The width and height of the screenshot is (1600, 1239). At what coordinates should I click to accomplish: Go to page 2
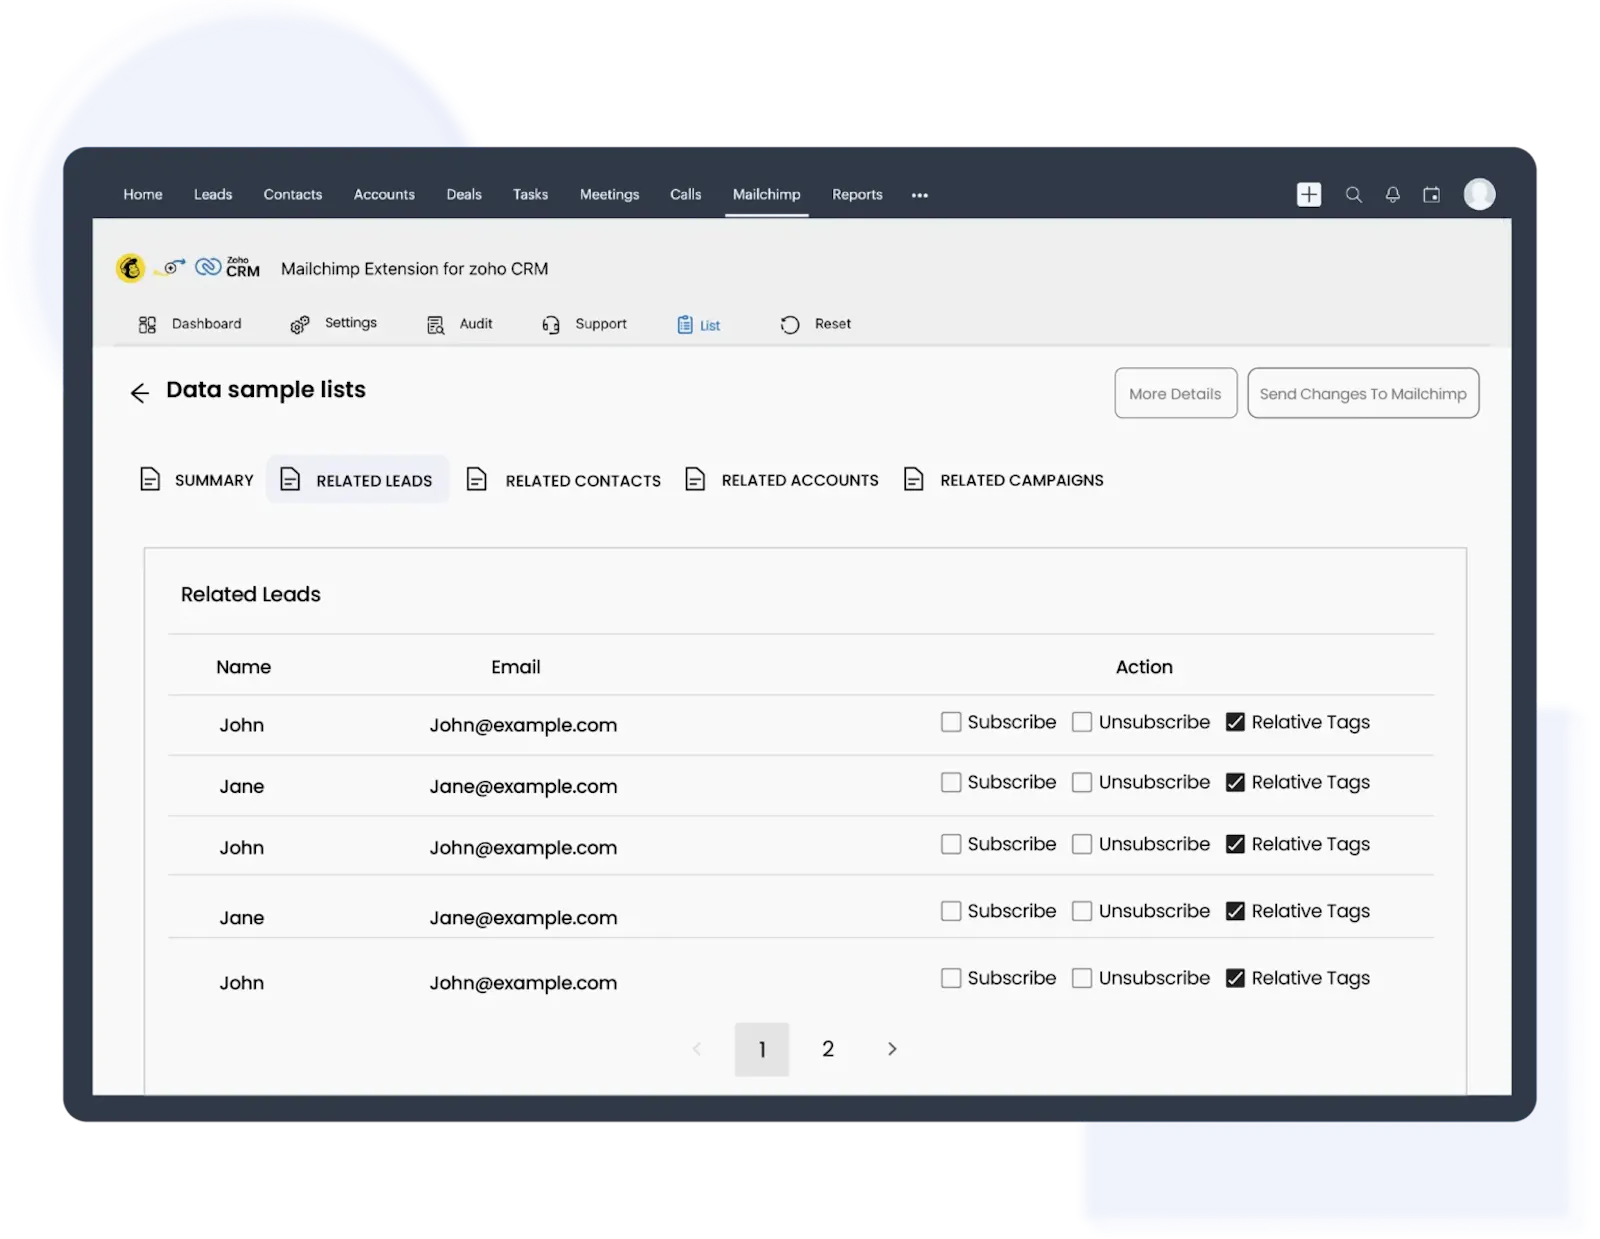[828, 1048]
